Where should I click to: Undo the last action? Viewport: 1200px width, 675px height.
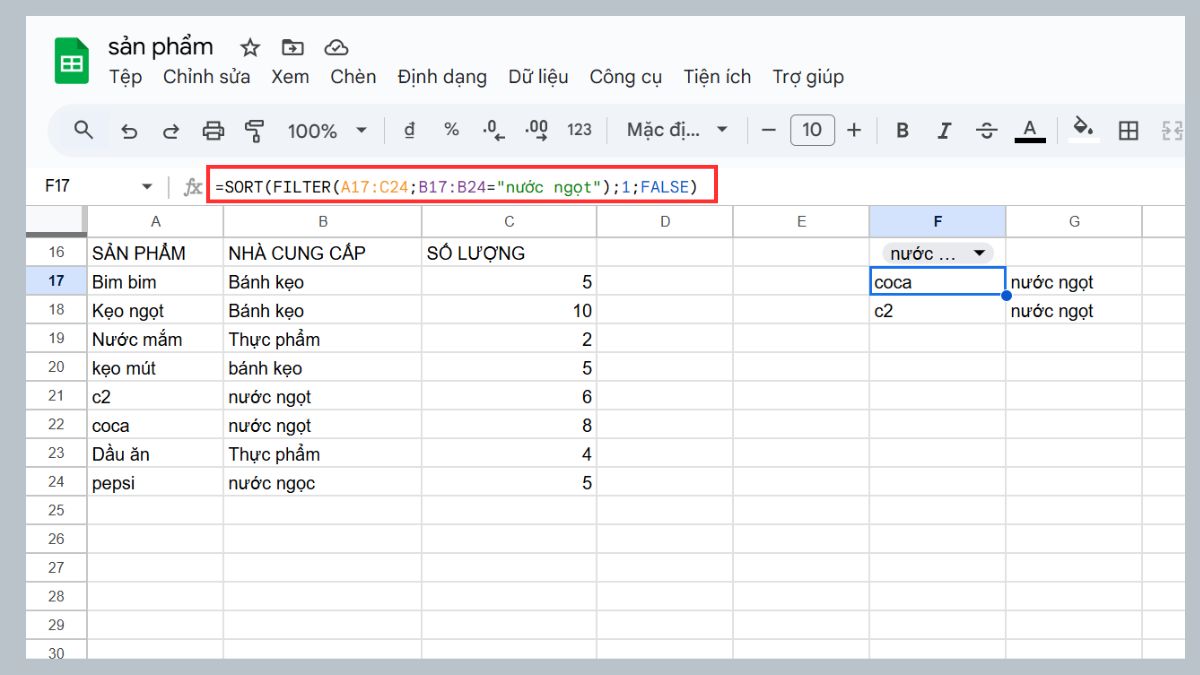tap(130, 130)
